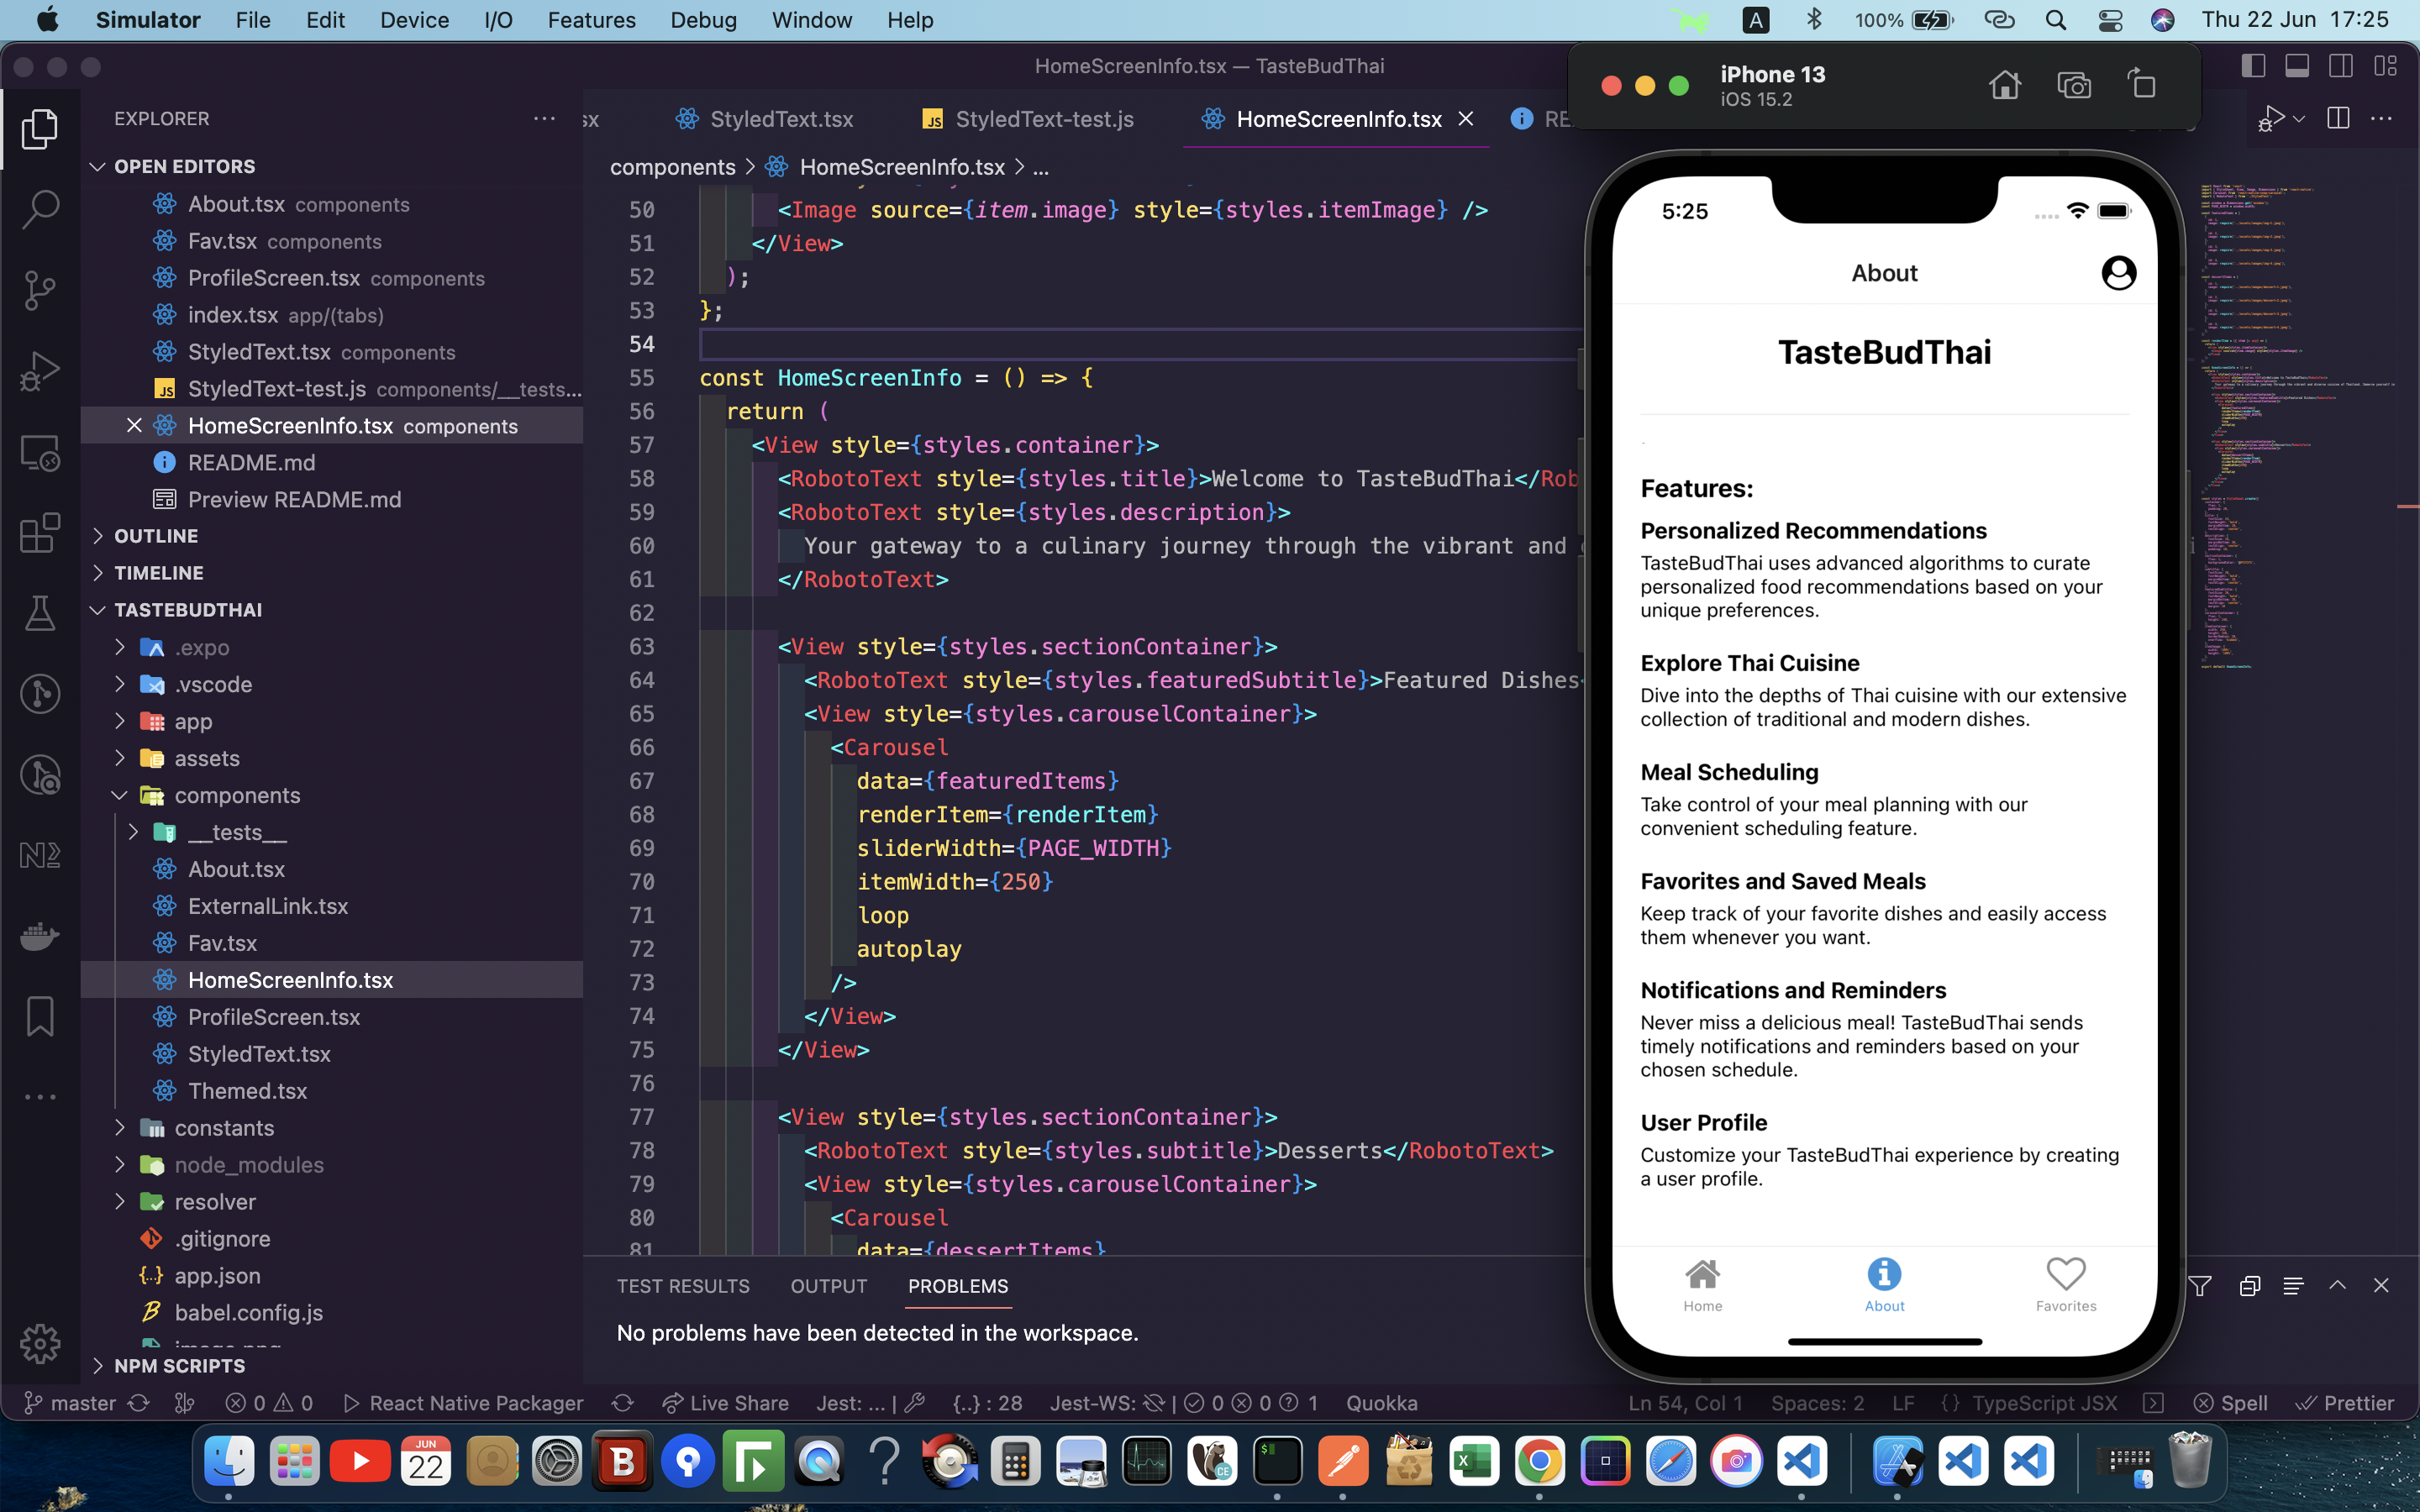Collapse the components folder
The width and height of the screenshot is (2420, 1512).
(236, 795)
